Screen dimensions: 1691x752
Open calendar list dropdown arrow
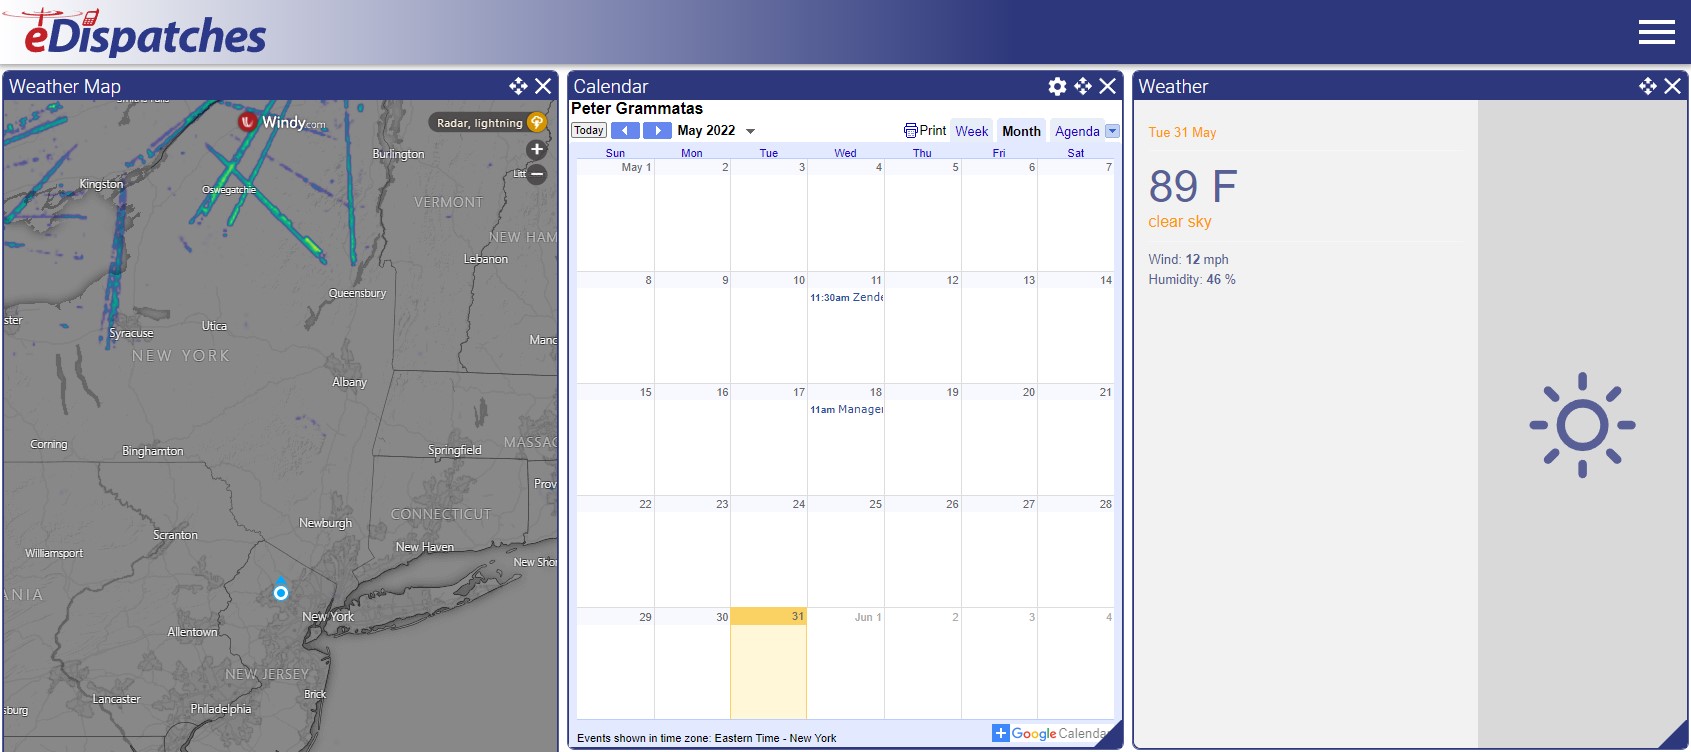coord(1112,131)
